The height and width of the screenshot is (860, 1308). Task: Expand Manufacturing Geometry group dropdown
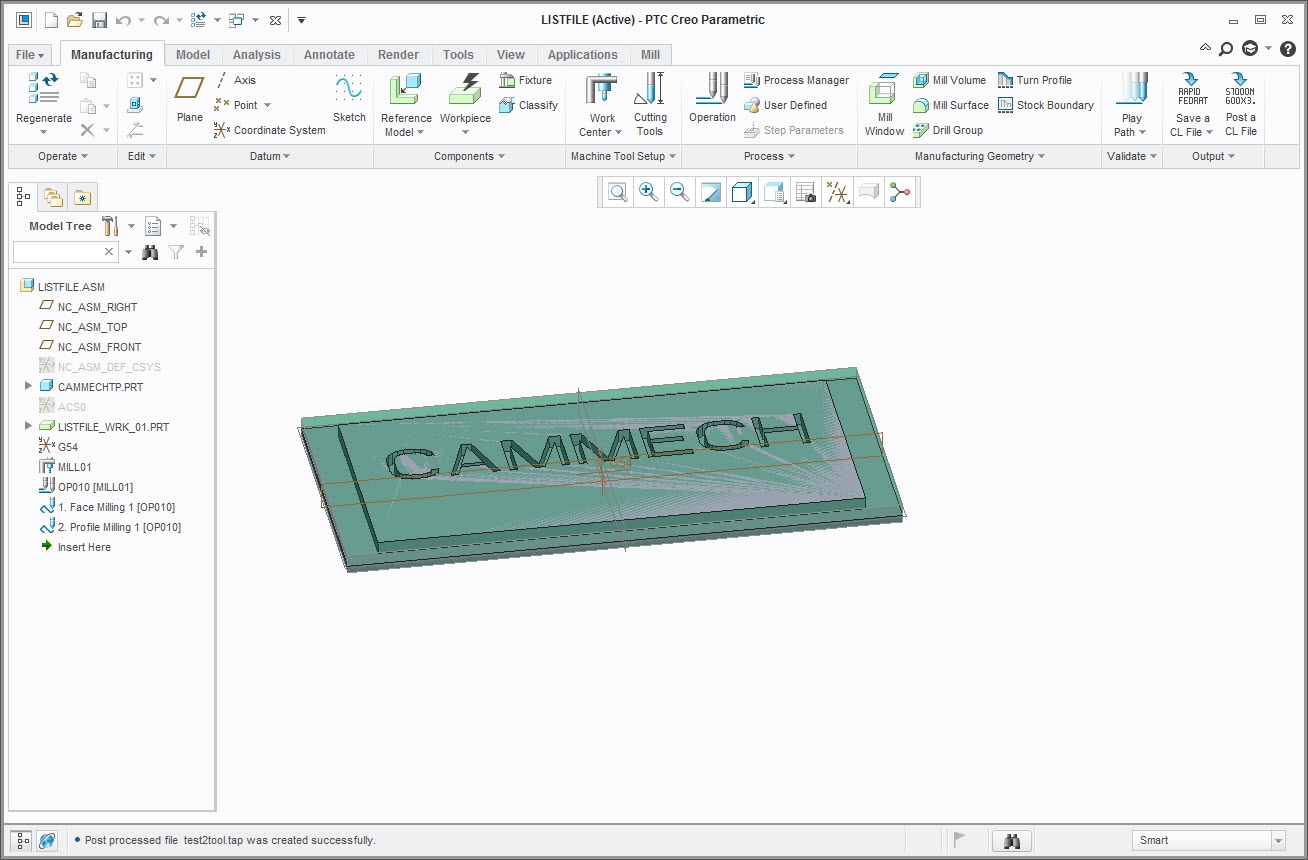(x=979, y=156)
